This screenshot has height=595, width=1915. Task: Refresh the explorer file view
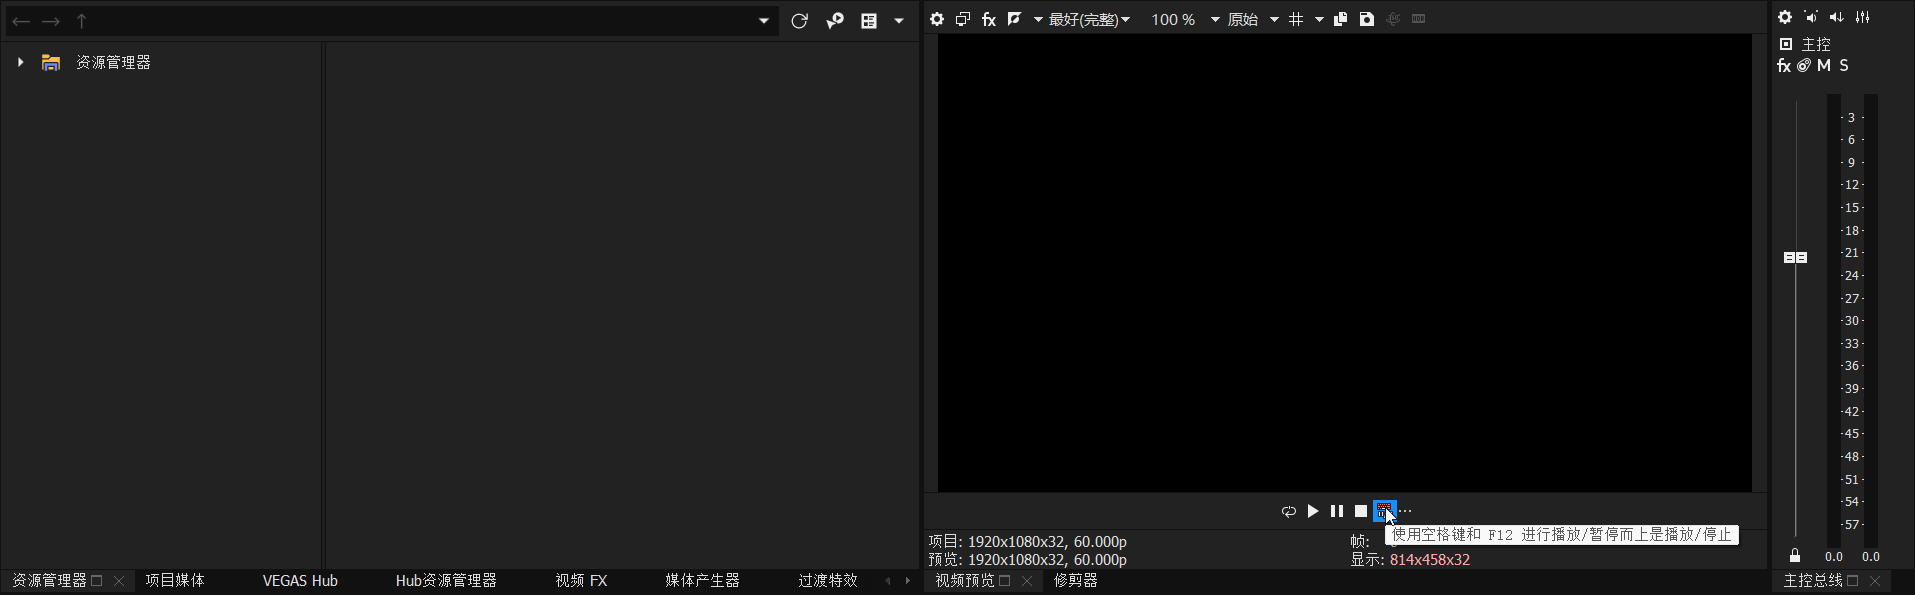[799, 21]
